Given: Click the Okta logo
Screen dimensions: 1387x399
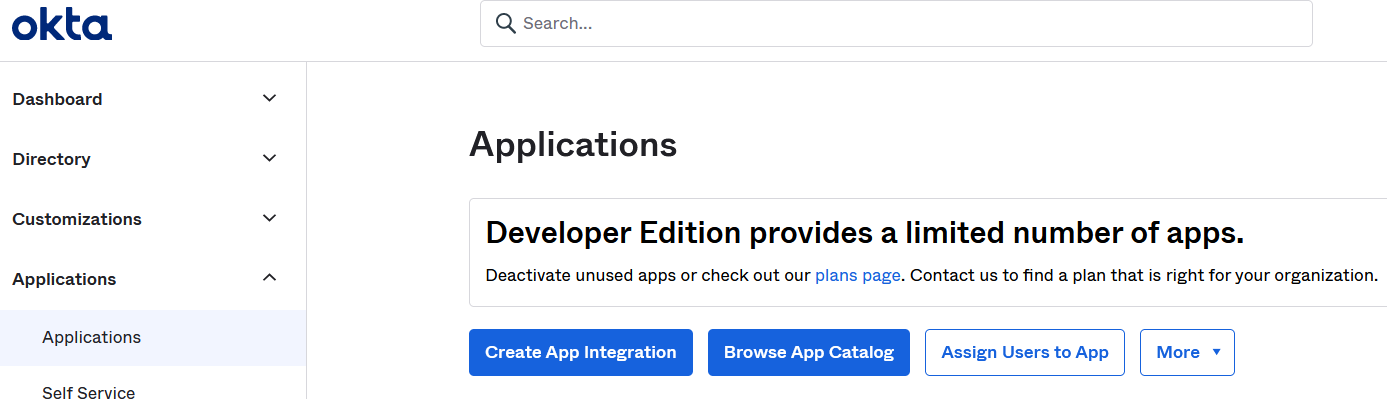Looking at the screenshot, I should [62, 24].
